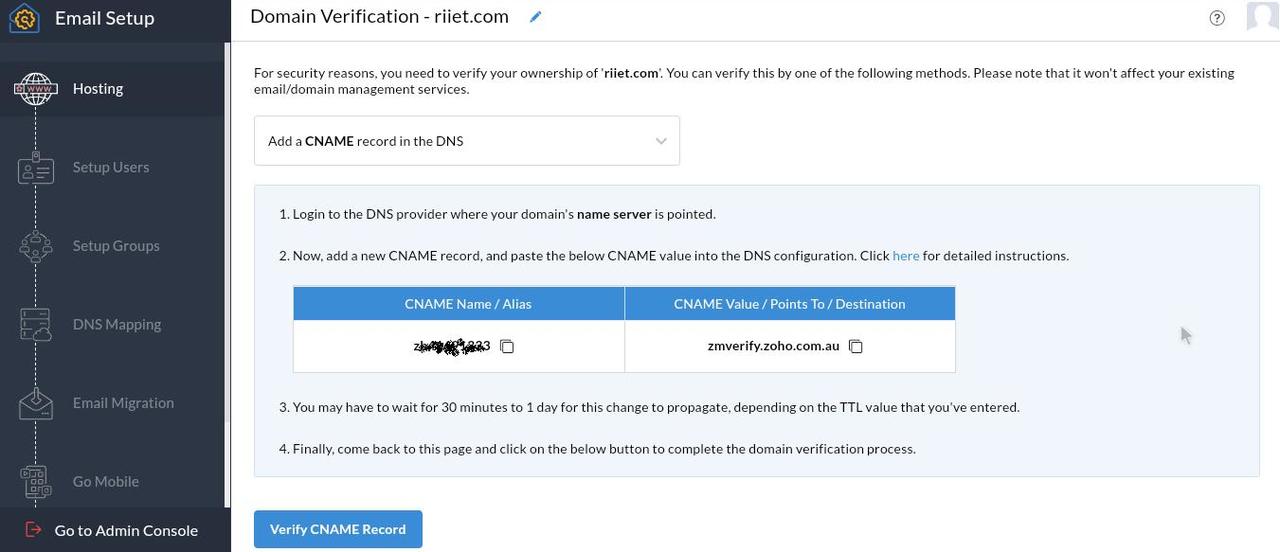The image size is (1280, 552).
Task: Edit domain name with pencil icon
Action: coord(536,17)
